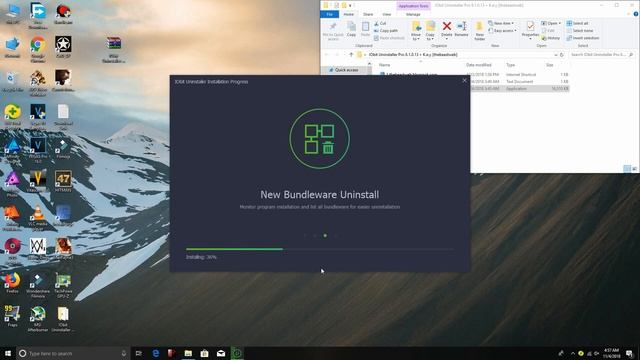Open the WinRAR archive on the desktop

coord(114,50)
